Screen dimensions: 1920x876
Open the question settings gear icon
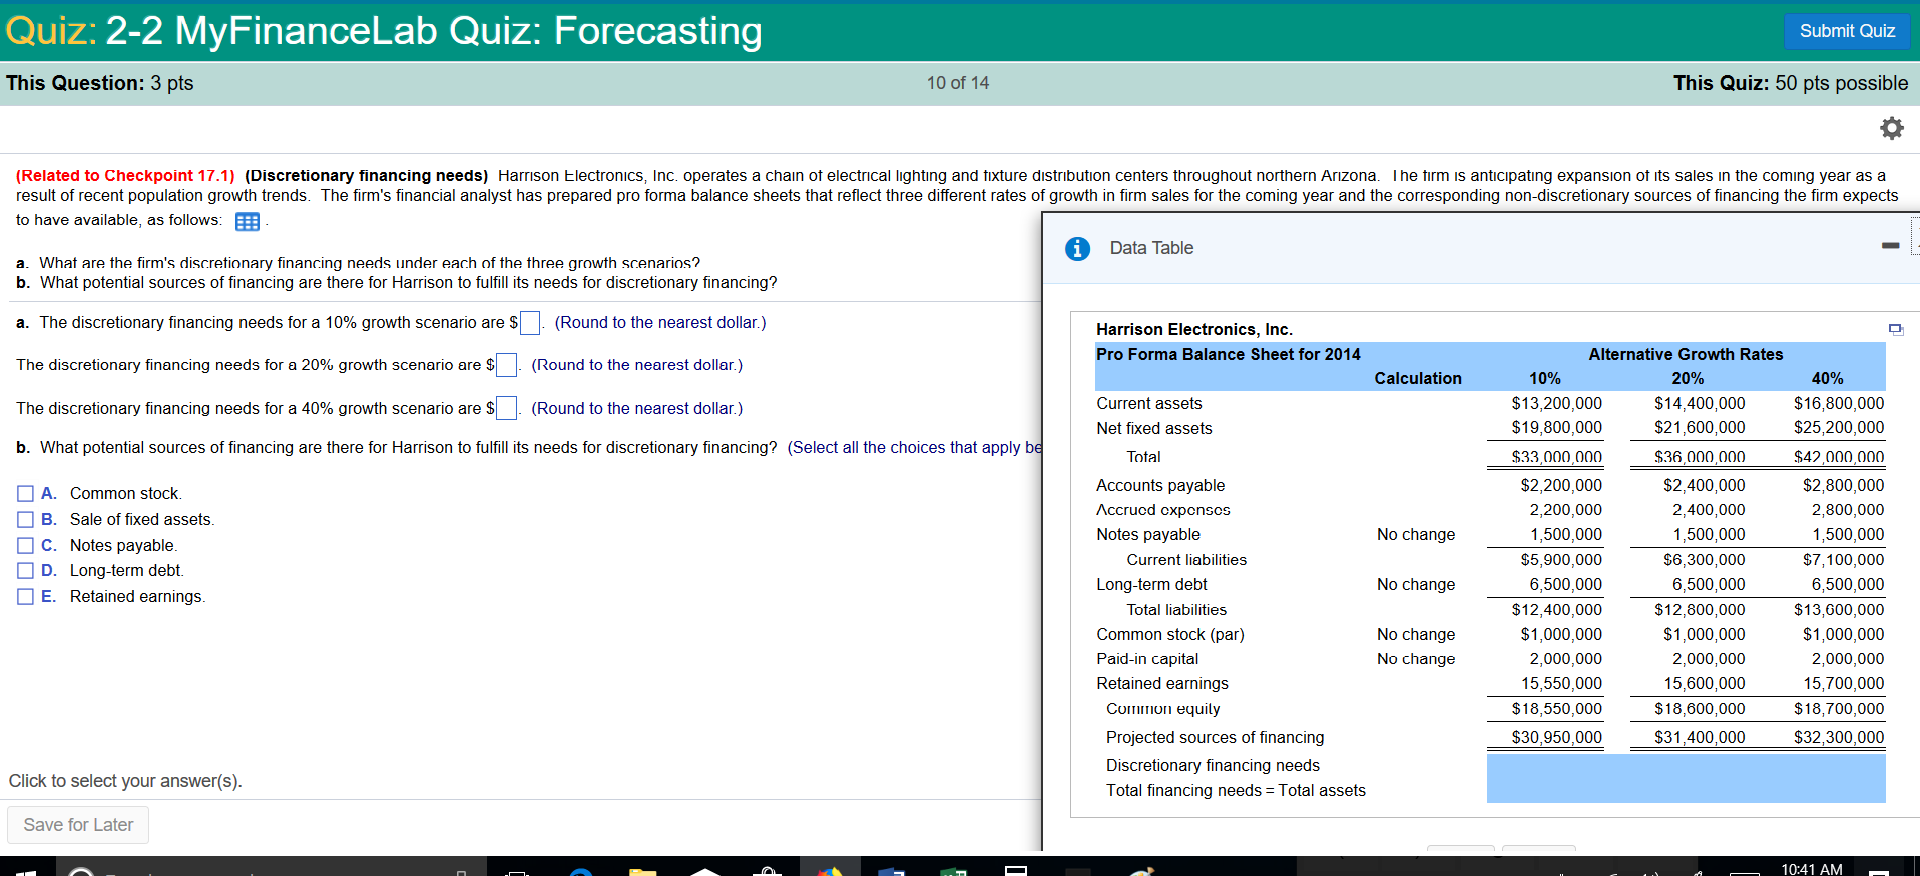1891,128
